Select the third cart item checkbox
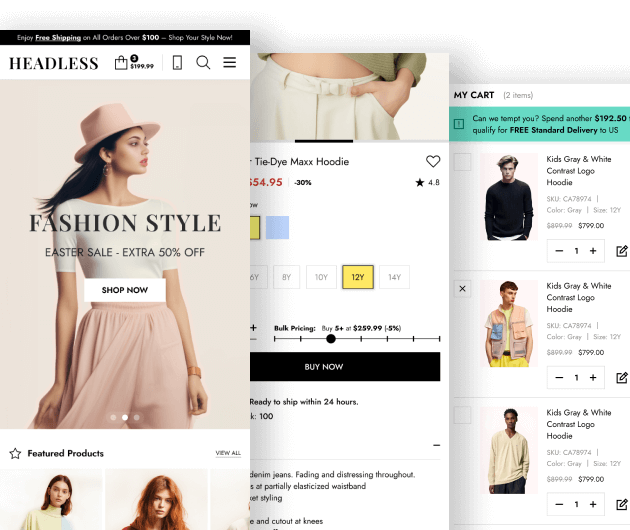This screenshot has height=530, width=630. click(x=462, y=414)
